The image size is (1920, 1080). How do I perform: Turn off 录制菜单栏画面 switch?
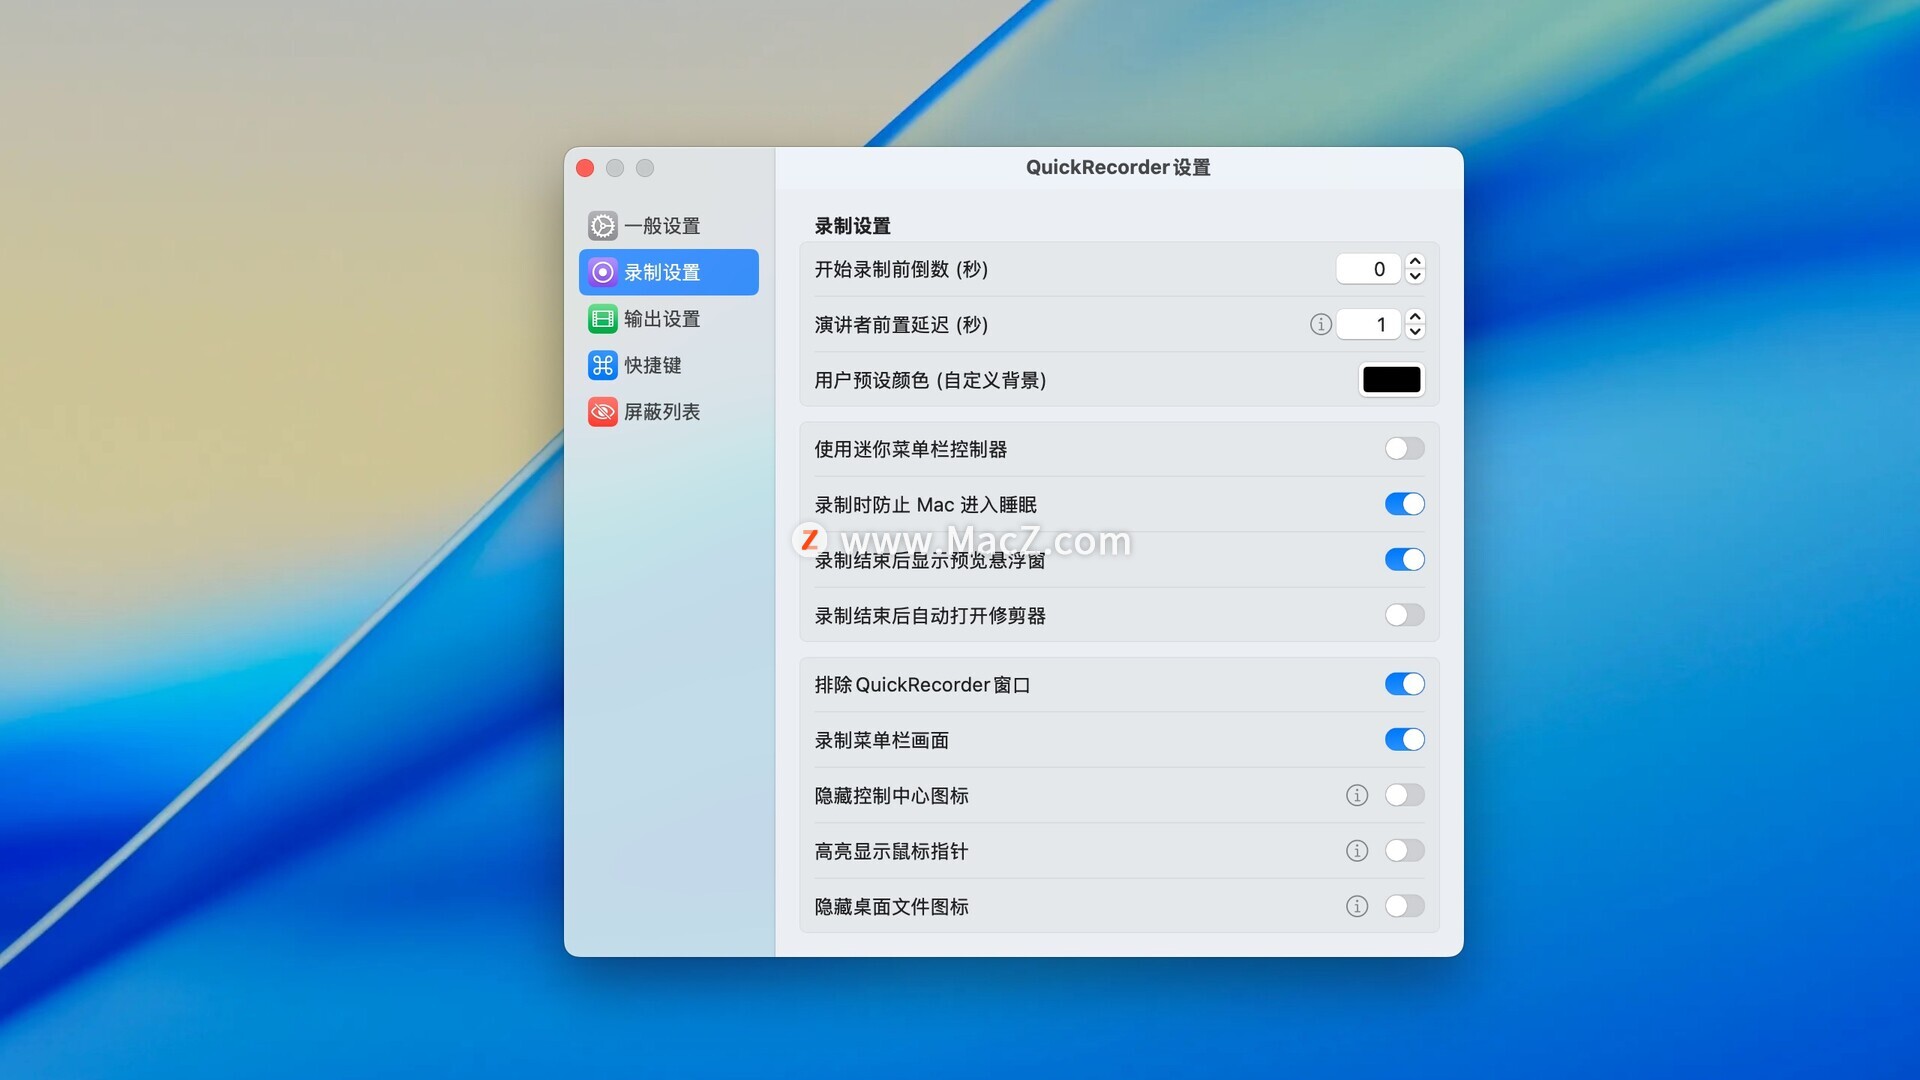(1404, 740)
